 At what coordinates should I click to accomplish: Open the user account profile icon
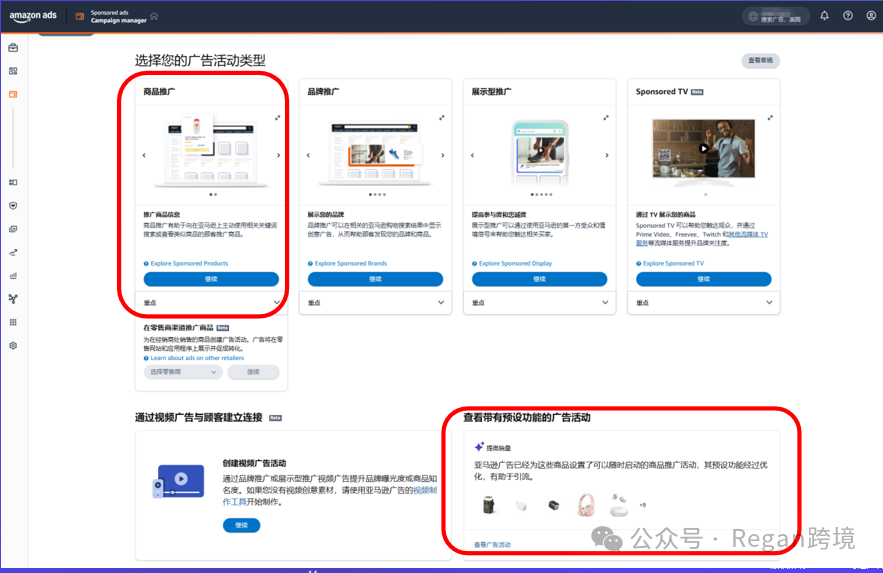point(871,16)
